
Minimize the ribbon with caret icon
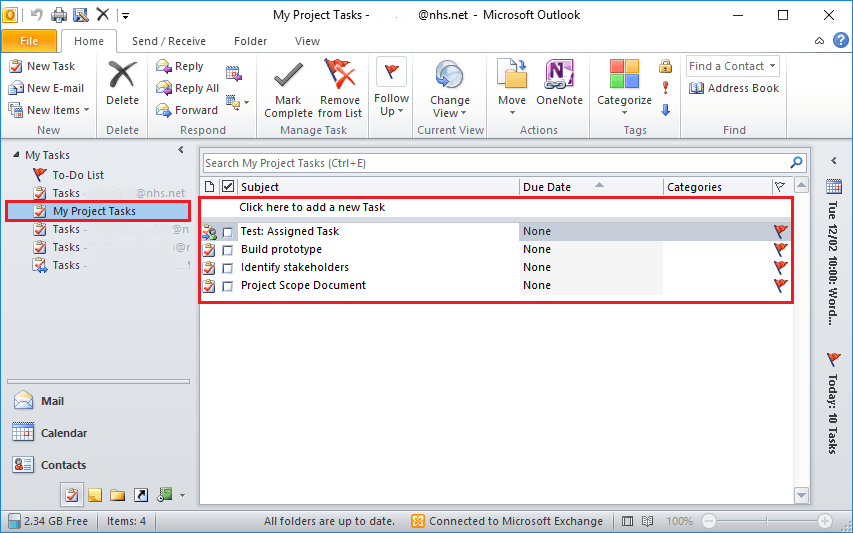[819, 41]
